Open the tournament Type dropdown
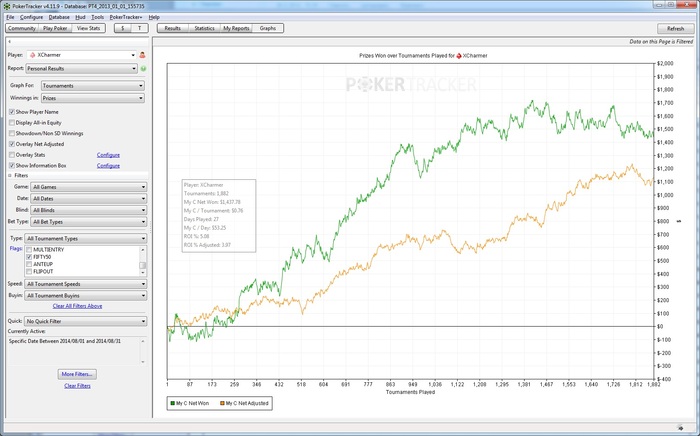The height and width of the screenshot is (436, 700). point(86,239)
